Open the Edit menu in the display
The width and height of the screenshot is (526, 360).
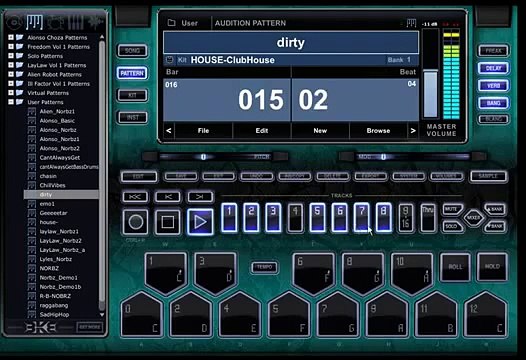[262, 131]
